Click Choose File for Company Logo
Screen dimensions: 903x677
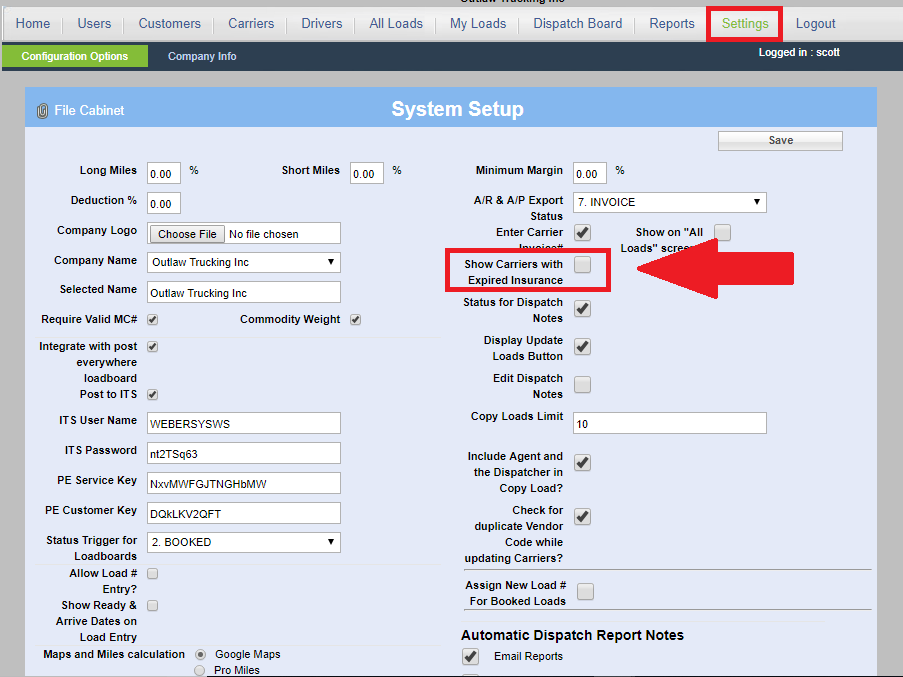point(187,234)
